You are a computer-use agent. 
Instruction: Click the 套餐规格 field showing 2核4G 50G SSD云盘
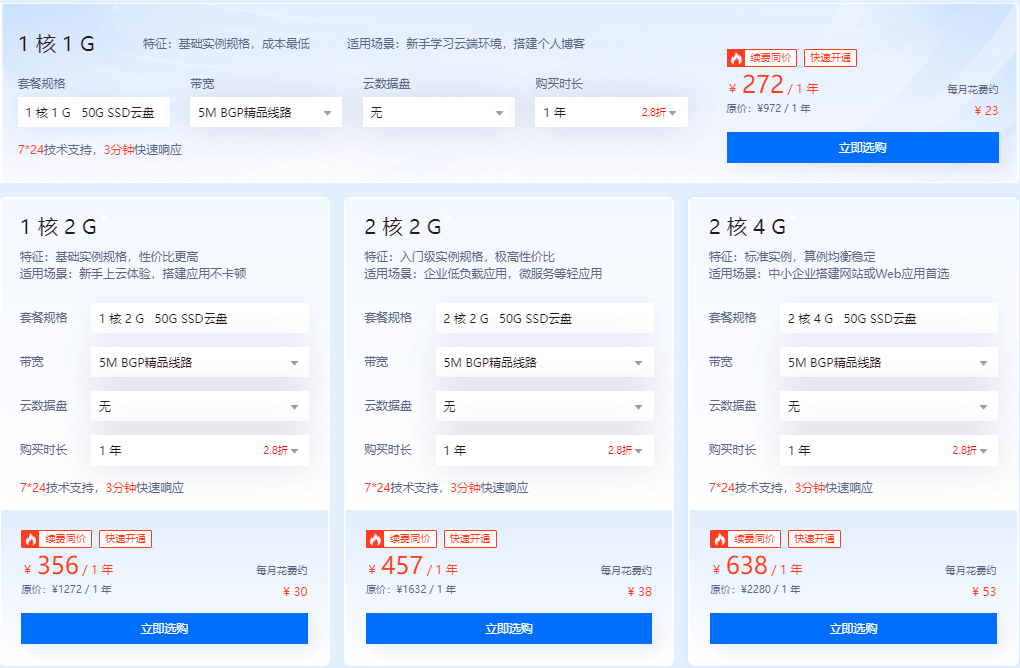tap(888, 318)
